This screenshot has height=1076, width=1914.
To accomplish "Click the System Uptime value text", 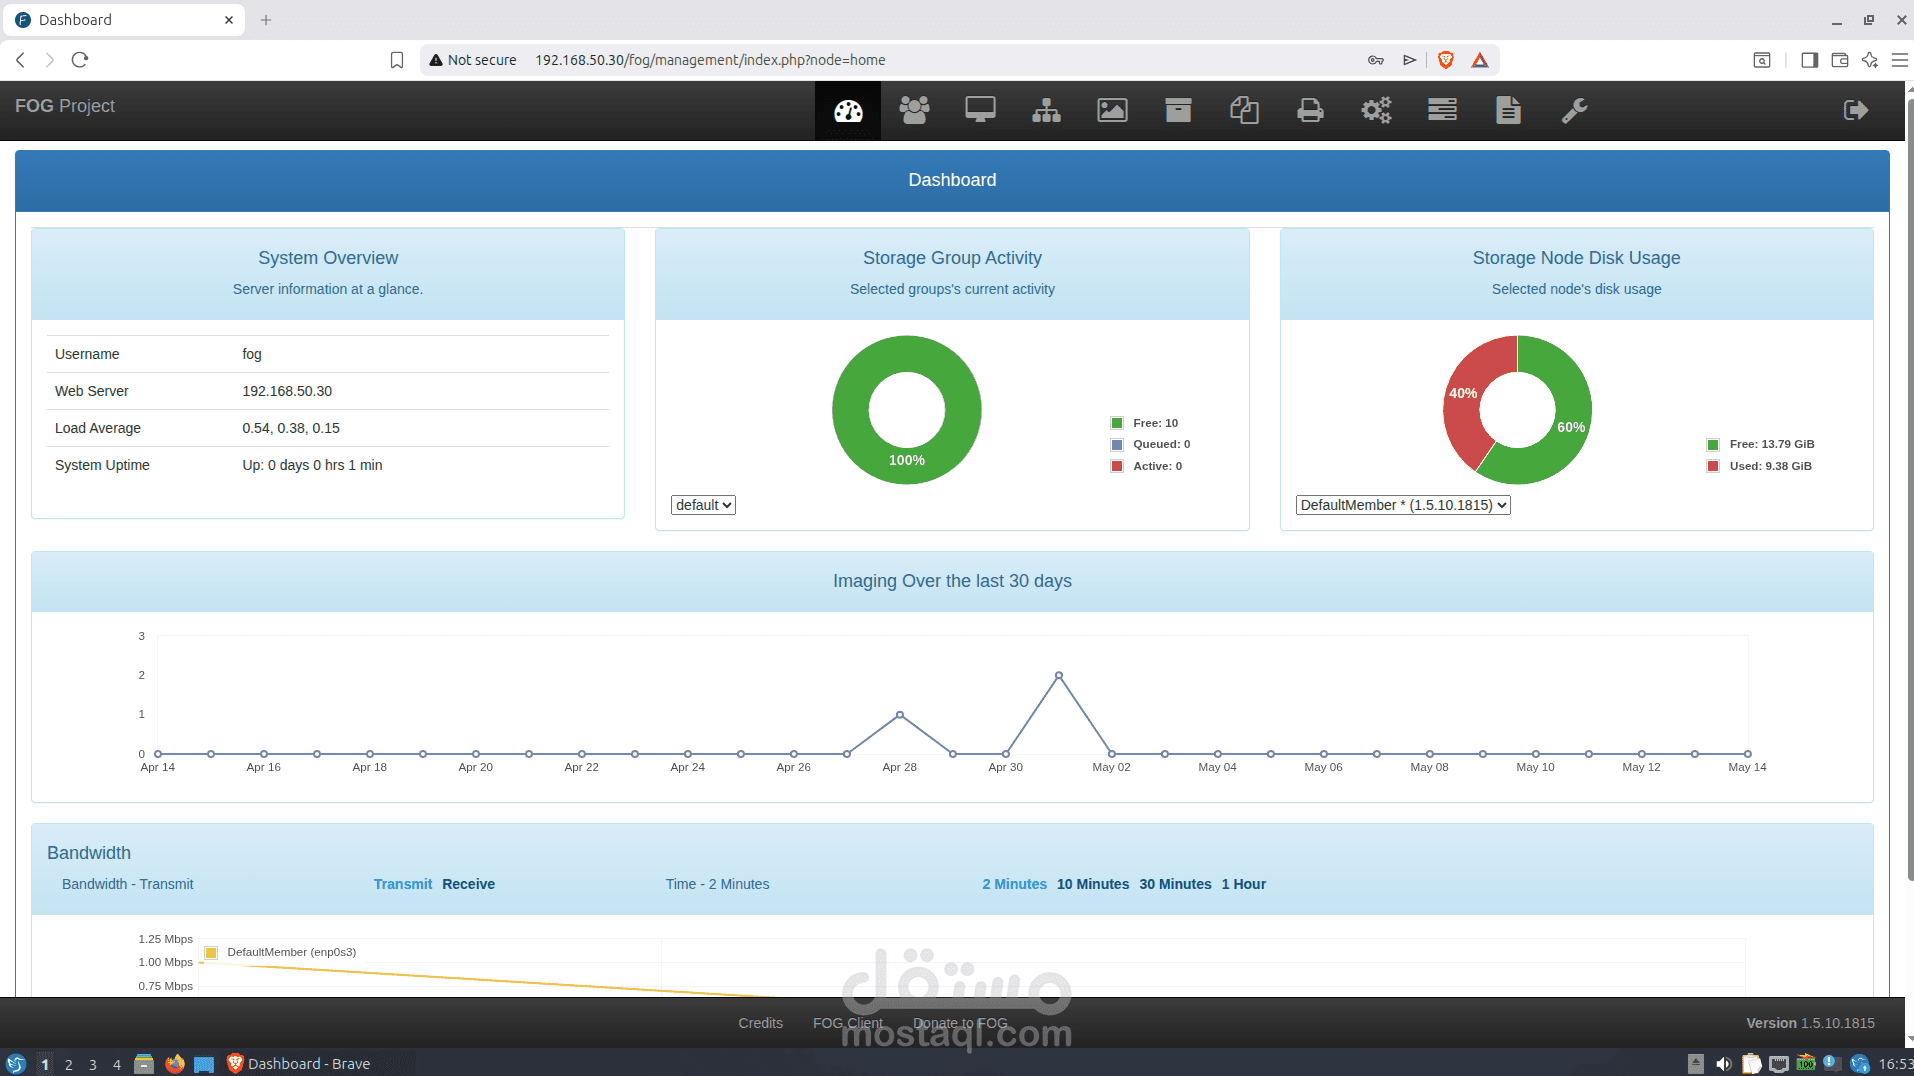I will tap(312, 465).
